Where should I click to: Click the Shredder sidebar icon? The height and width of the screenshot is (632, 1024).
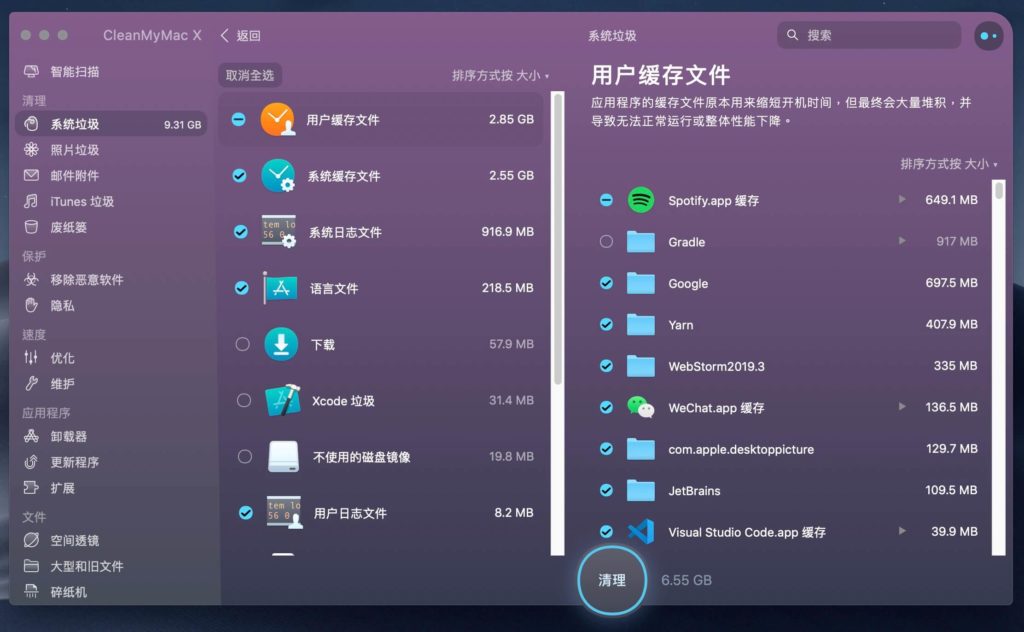pyautogui.click(x=31, y=592)
